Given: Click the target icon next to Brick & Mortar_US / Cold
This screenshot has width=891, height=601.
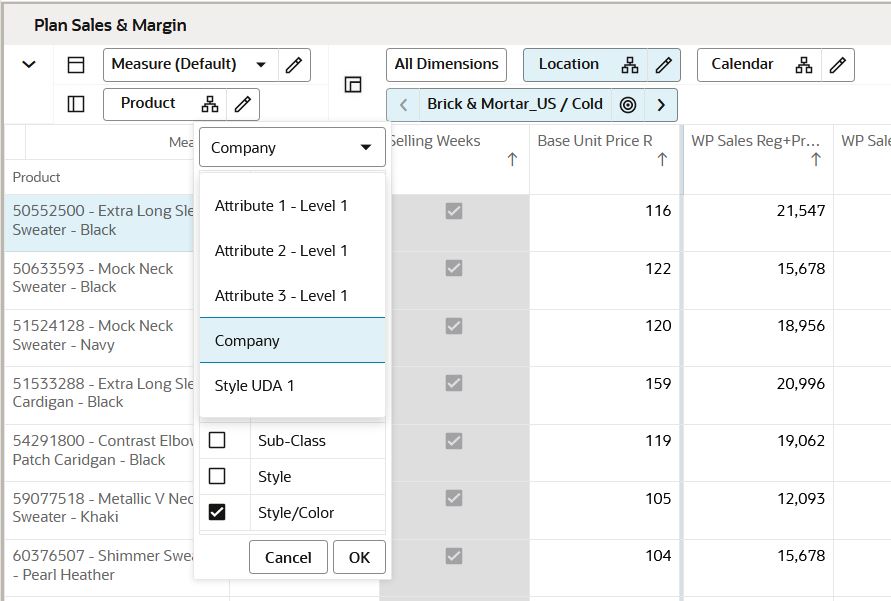Looking at the screenshot, I should click(x=628, y=105).
